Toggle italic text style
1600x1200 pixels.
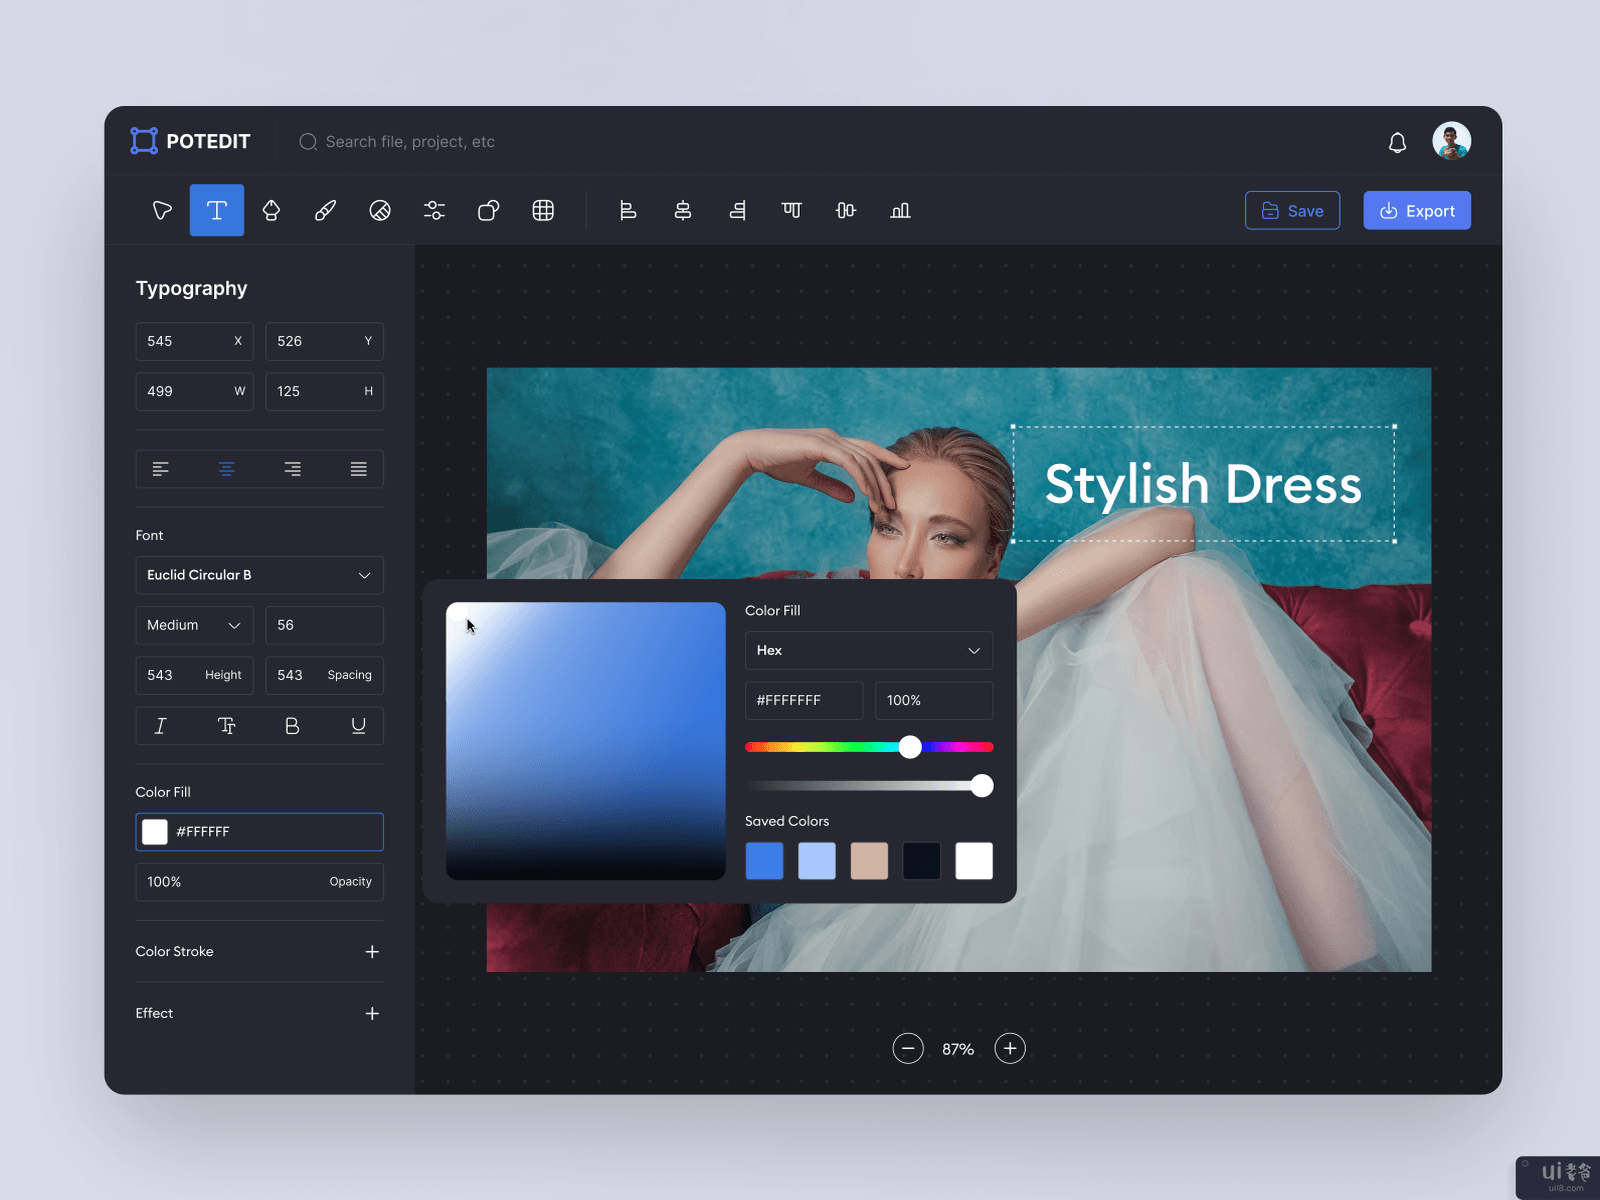(x=161, y=726)
